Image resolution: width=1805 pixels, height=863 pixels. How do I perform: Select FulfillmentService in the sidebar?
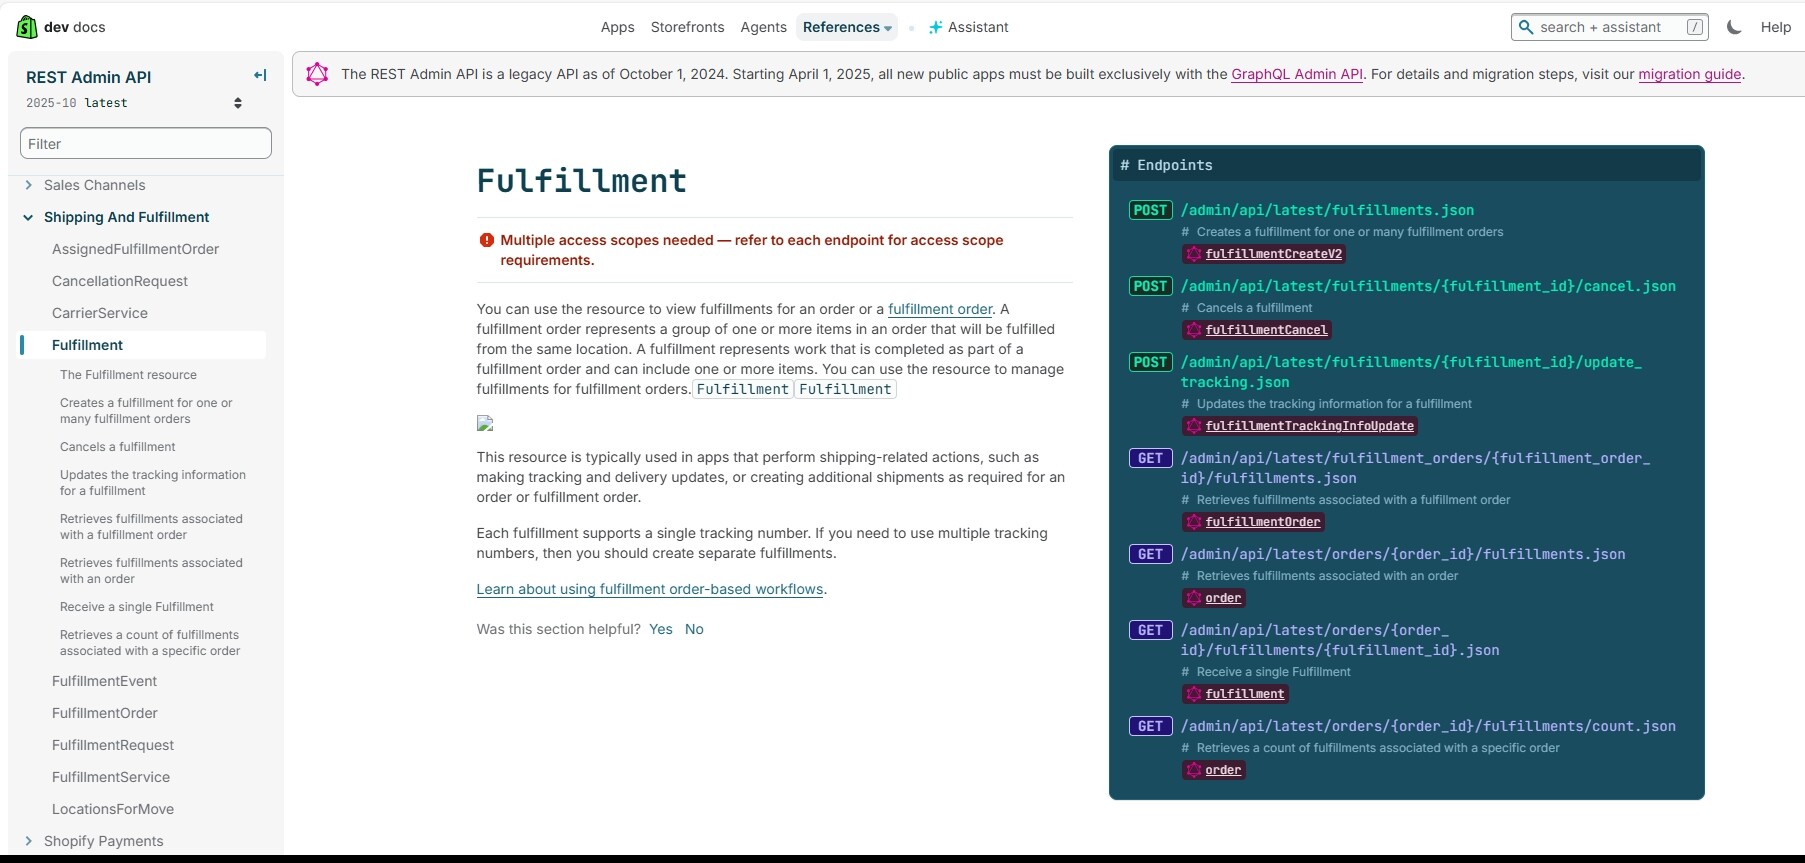point(111,777)
